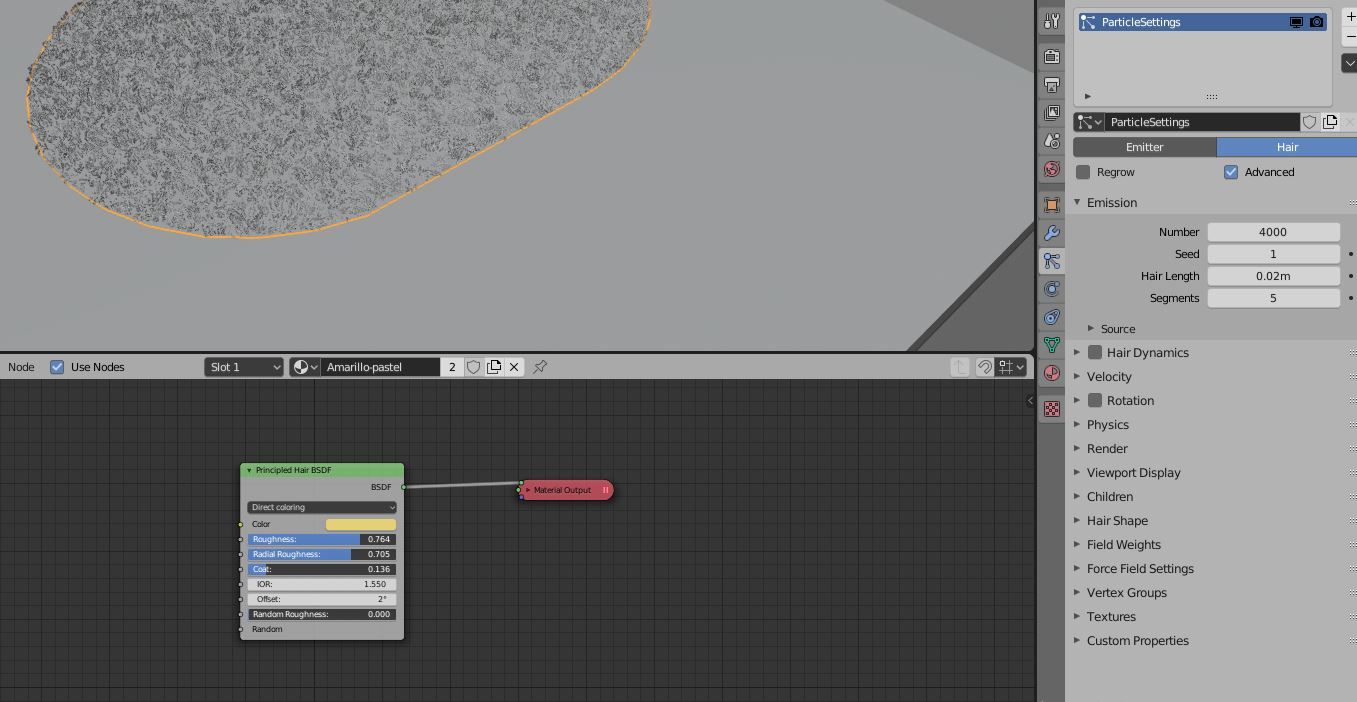Toggle ParticleSettings viewport visibility monitor icon
1357x702 pixels.
[x=1296, y=22]
